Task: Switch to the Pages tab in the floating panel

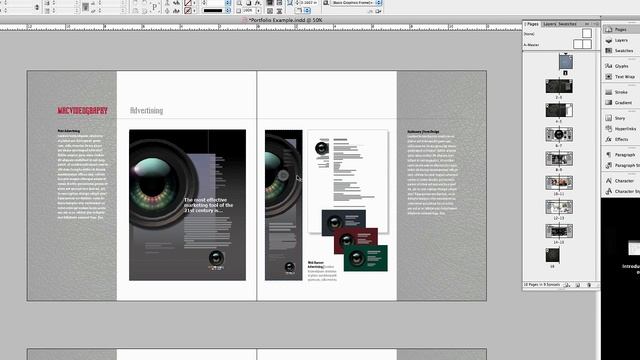Action: (532, 24)
